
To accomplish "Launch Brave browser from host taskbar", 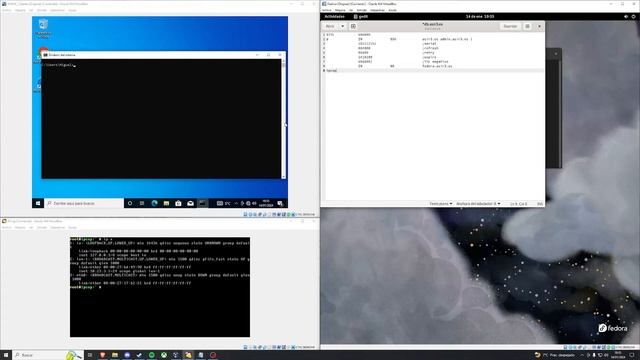I will (102, 355).
